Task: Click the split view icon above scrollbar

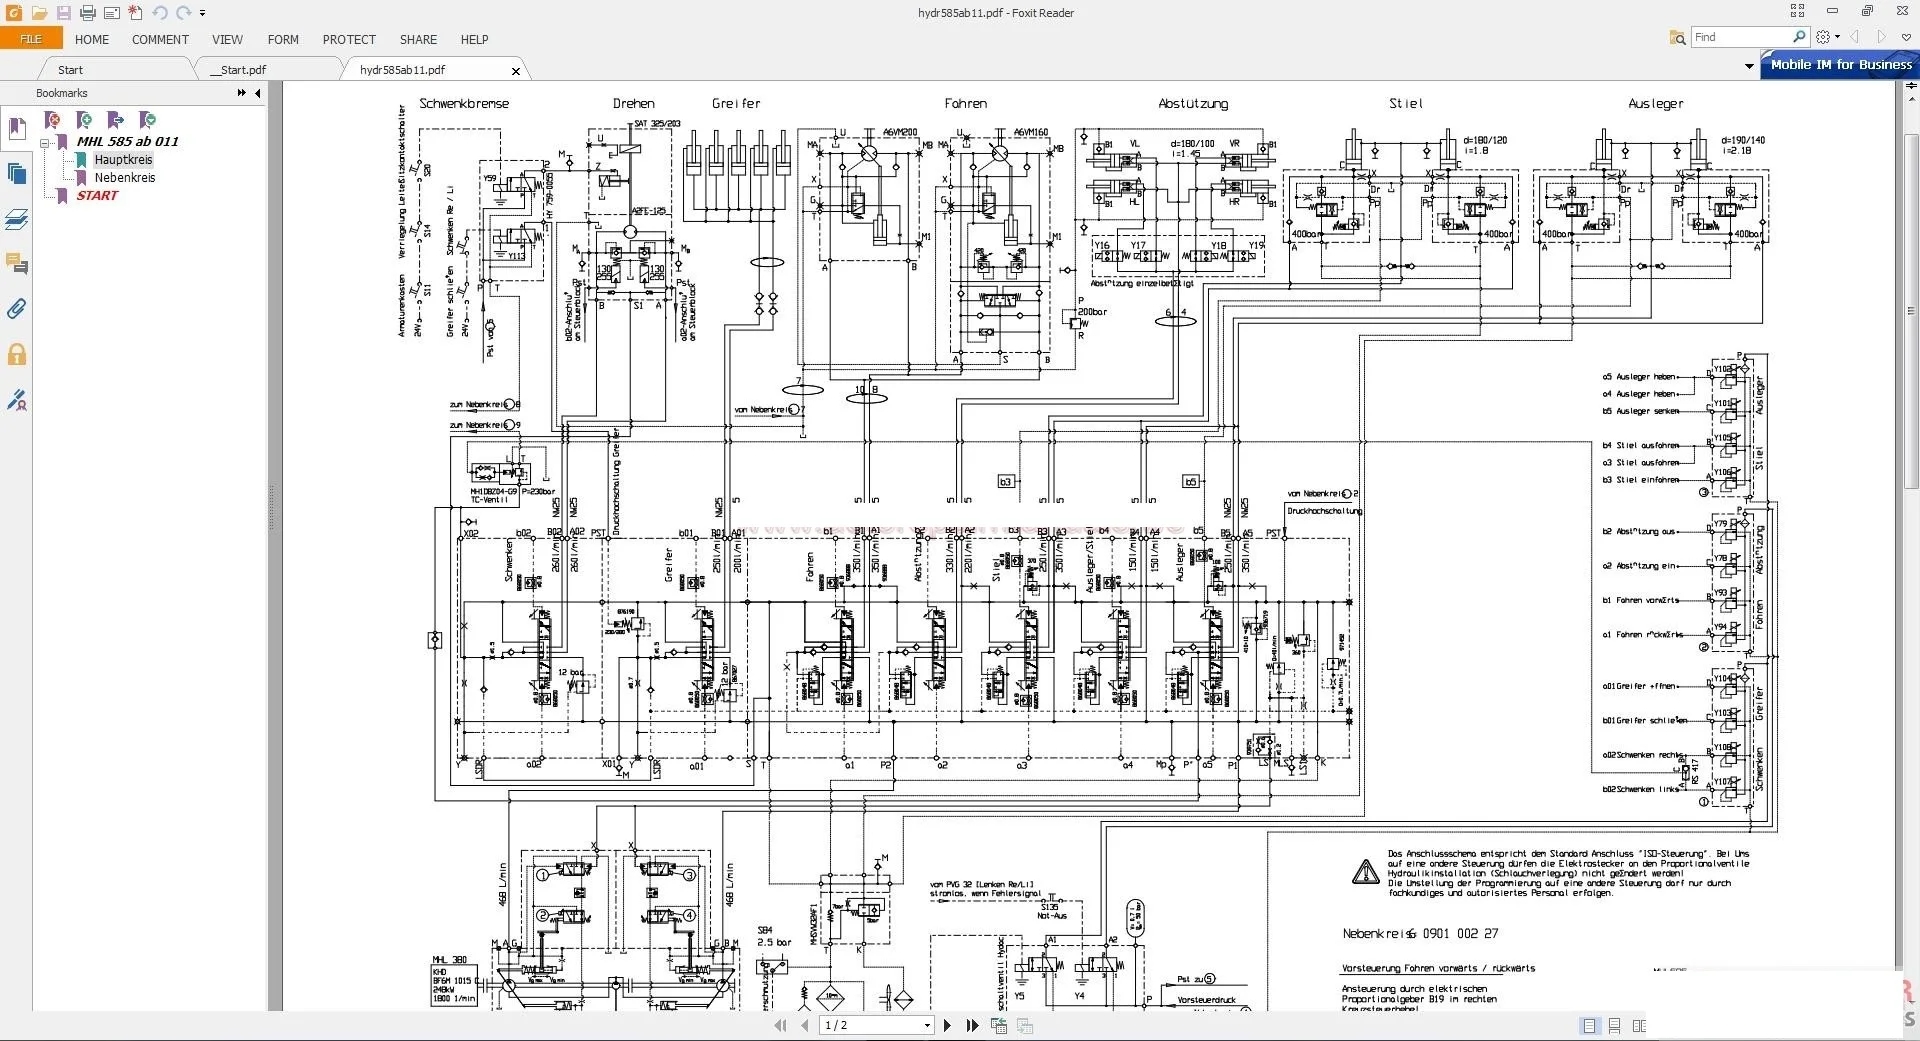Action: (x=1910, y=86)
